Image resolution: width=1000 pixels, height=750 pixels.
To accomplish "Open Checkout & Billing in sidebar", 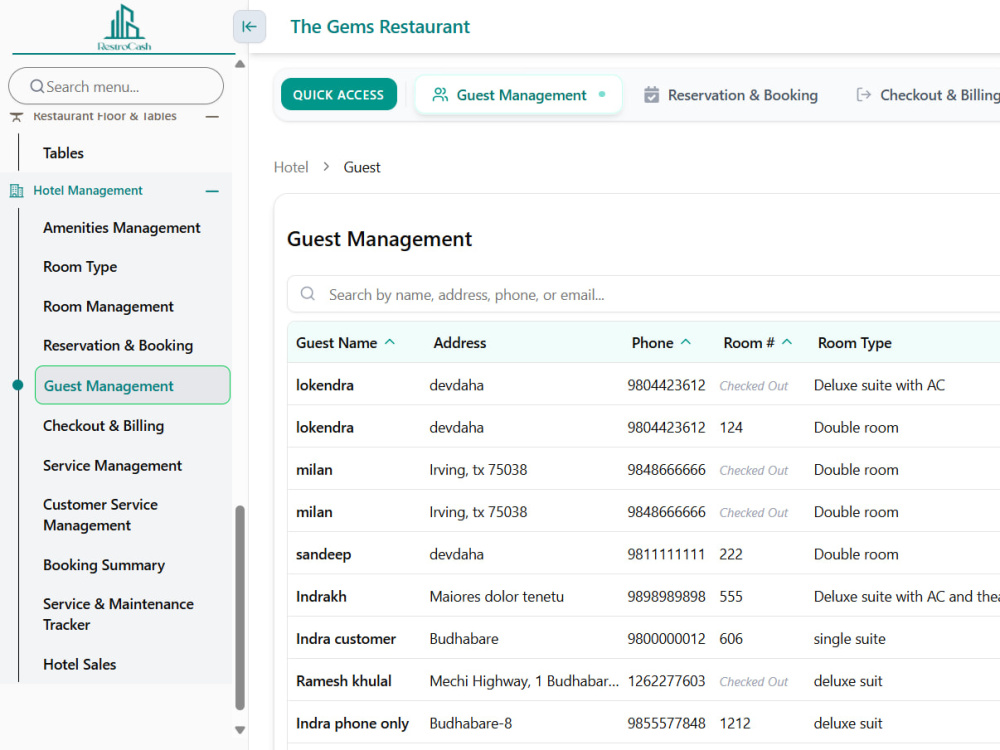I will (x=103, y=426).
